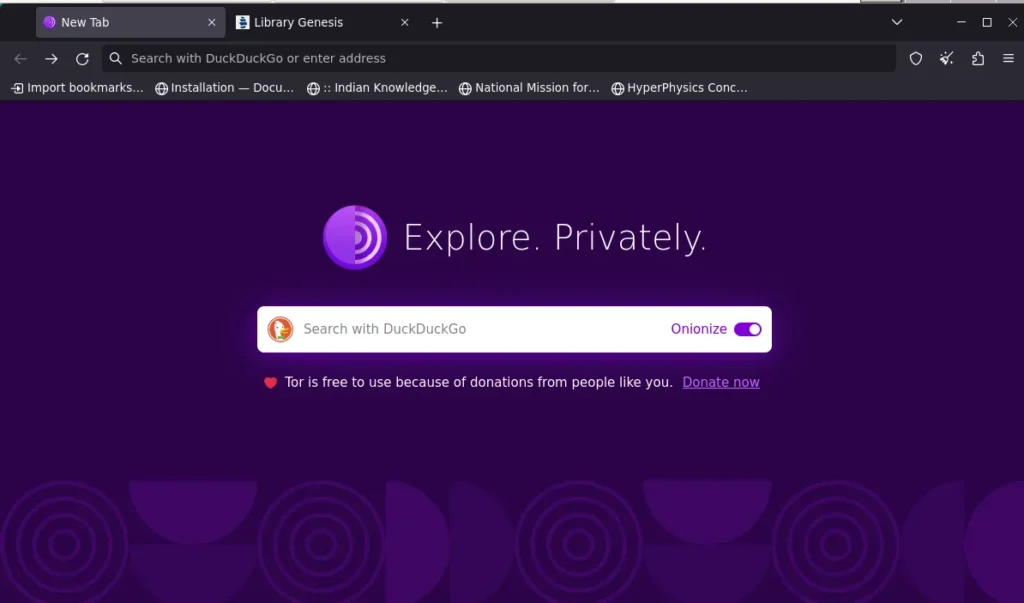This screenshot has width=1024, height=603.
Task: Click the Search with DuckDuckGo box
Action: click(x=514, y=329)
